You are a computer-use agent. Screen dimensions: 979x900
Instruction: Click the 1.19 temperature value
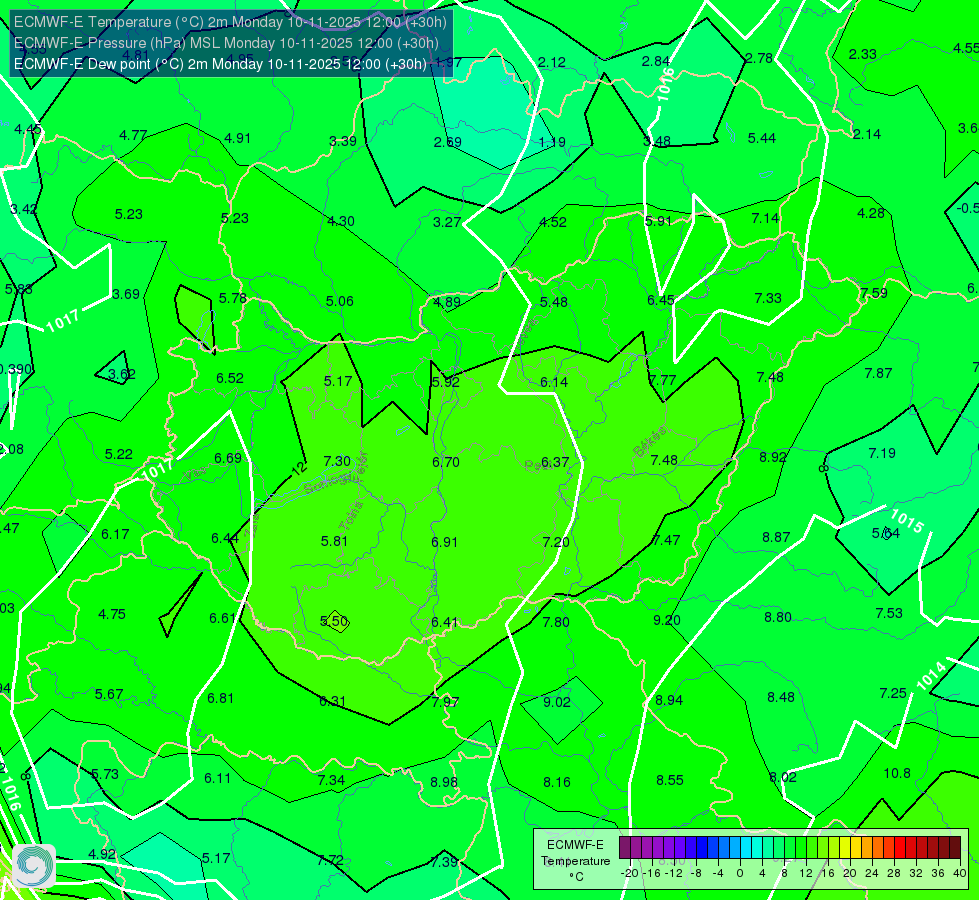(x=552, y=142)
